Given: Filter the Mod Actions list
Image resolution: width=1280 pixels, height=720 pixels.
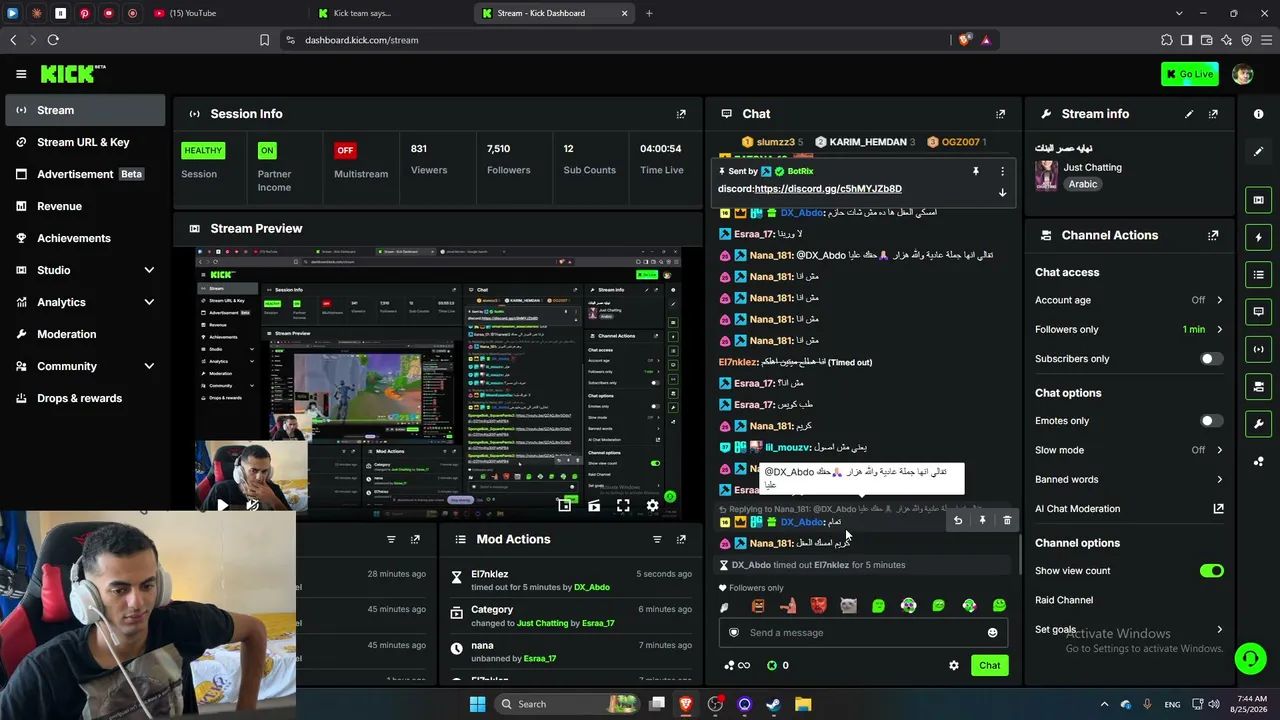Looking at the screenshot, I should [x=657, y=540].
